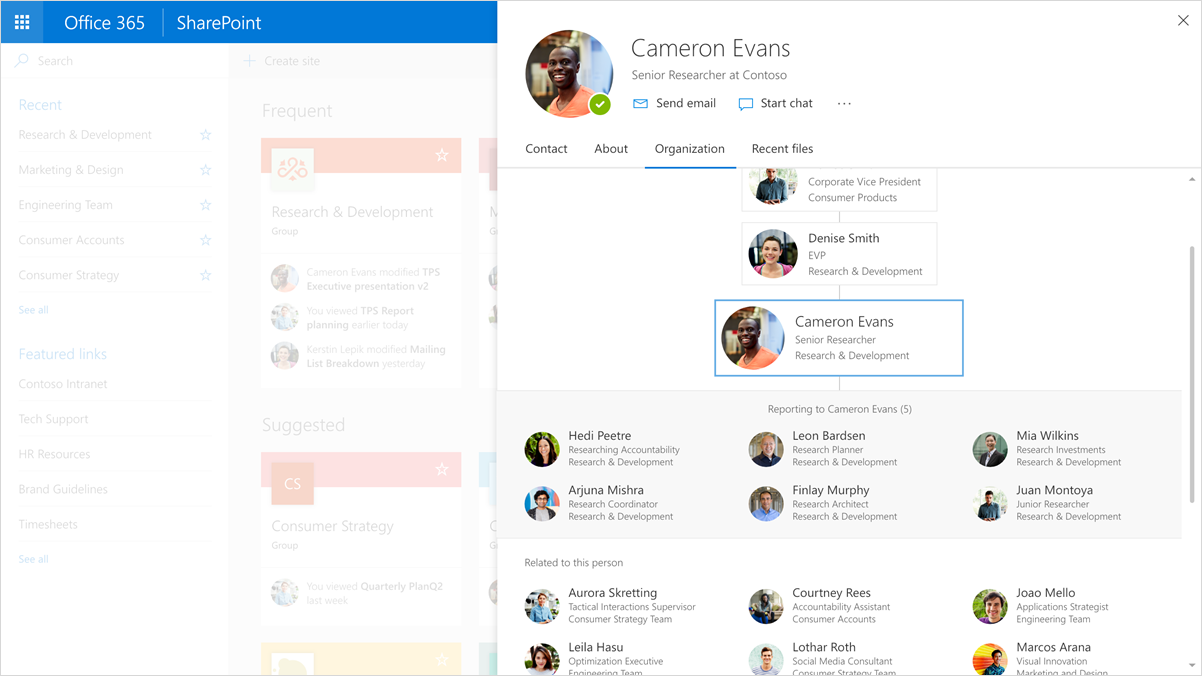Screen dimensions: 1202x676
Task: Click the Start chat bubble icon
Action: [x=745, y=104]
